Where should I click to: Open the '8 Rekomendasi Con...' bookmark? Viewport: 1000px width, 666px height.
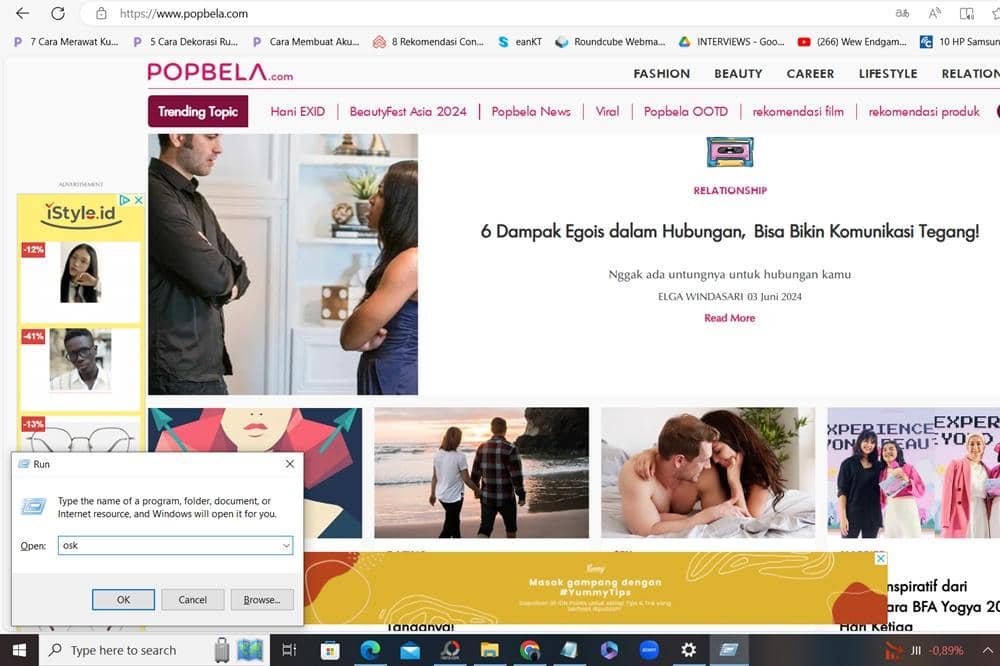point(428,42)
